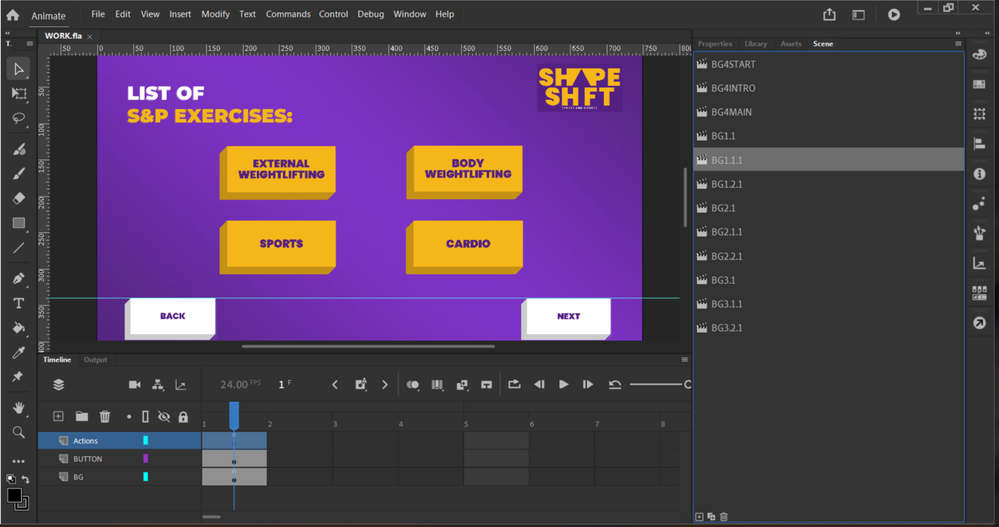
Task: Switch to the Assets tab
Action: (791, 44)
